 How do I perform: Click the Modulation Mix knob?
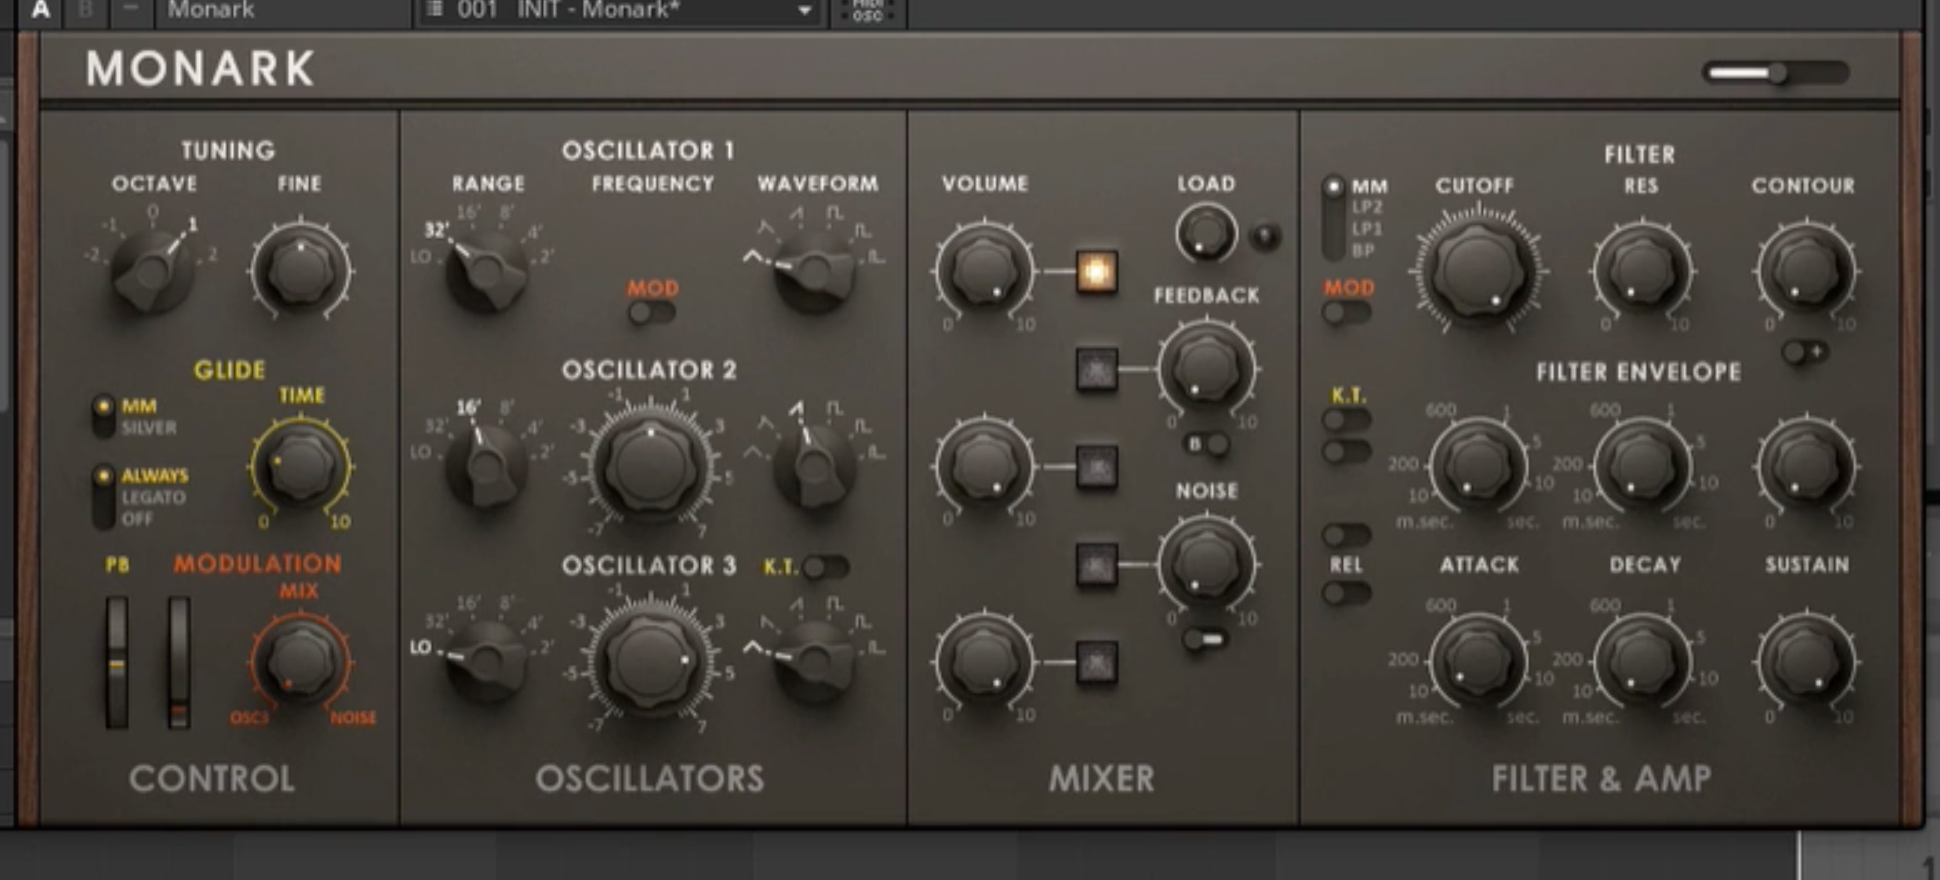pos(300,661)
